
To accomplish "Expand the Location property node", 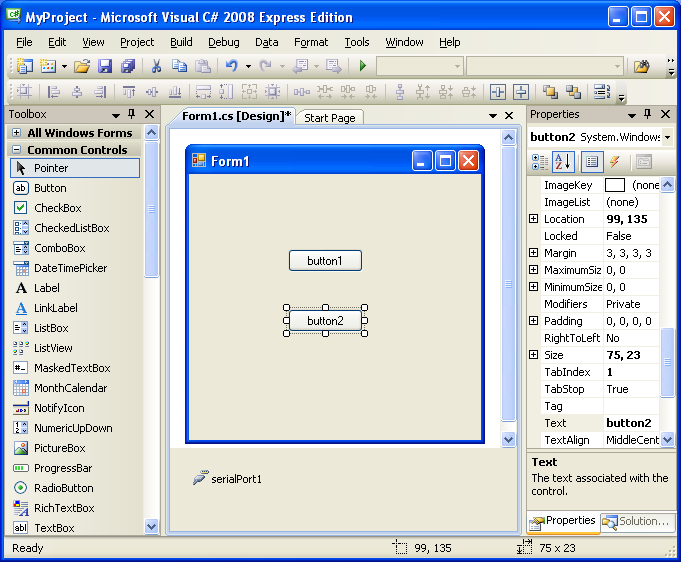I will [x=533, y=219].
